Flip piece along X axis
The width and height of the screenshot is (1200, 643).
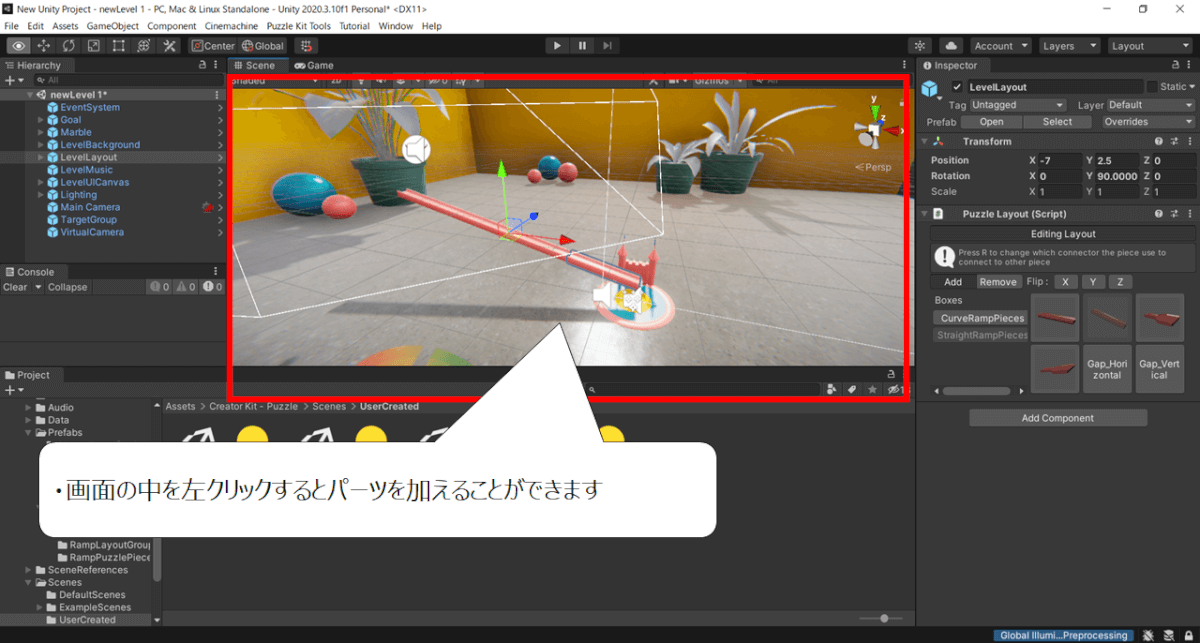(1067, 282)
